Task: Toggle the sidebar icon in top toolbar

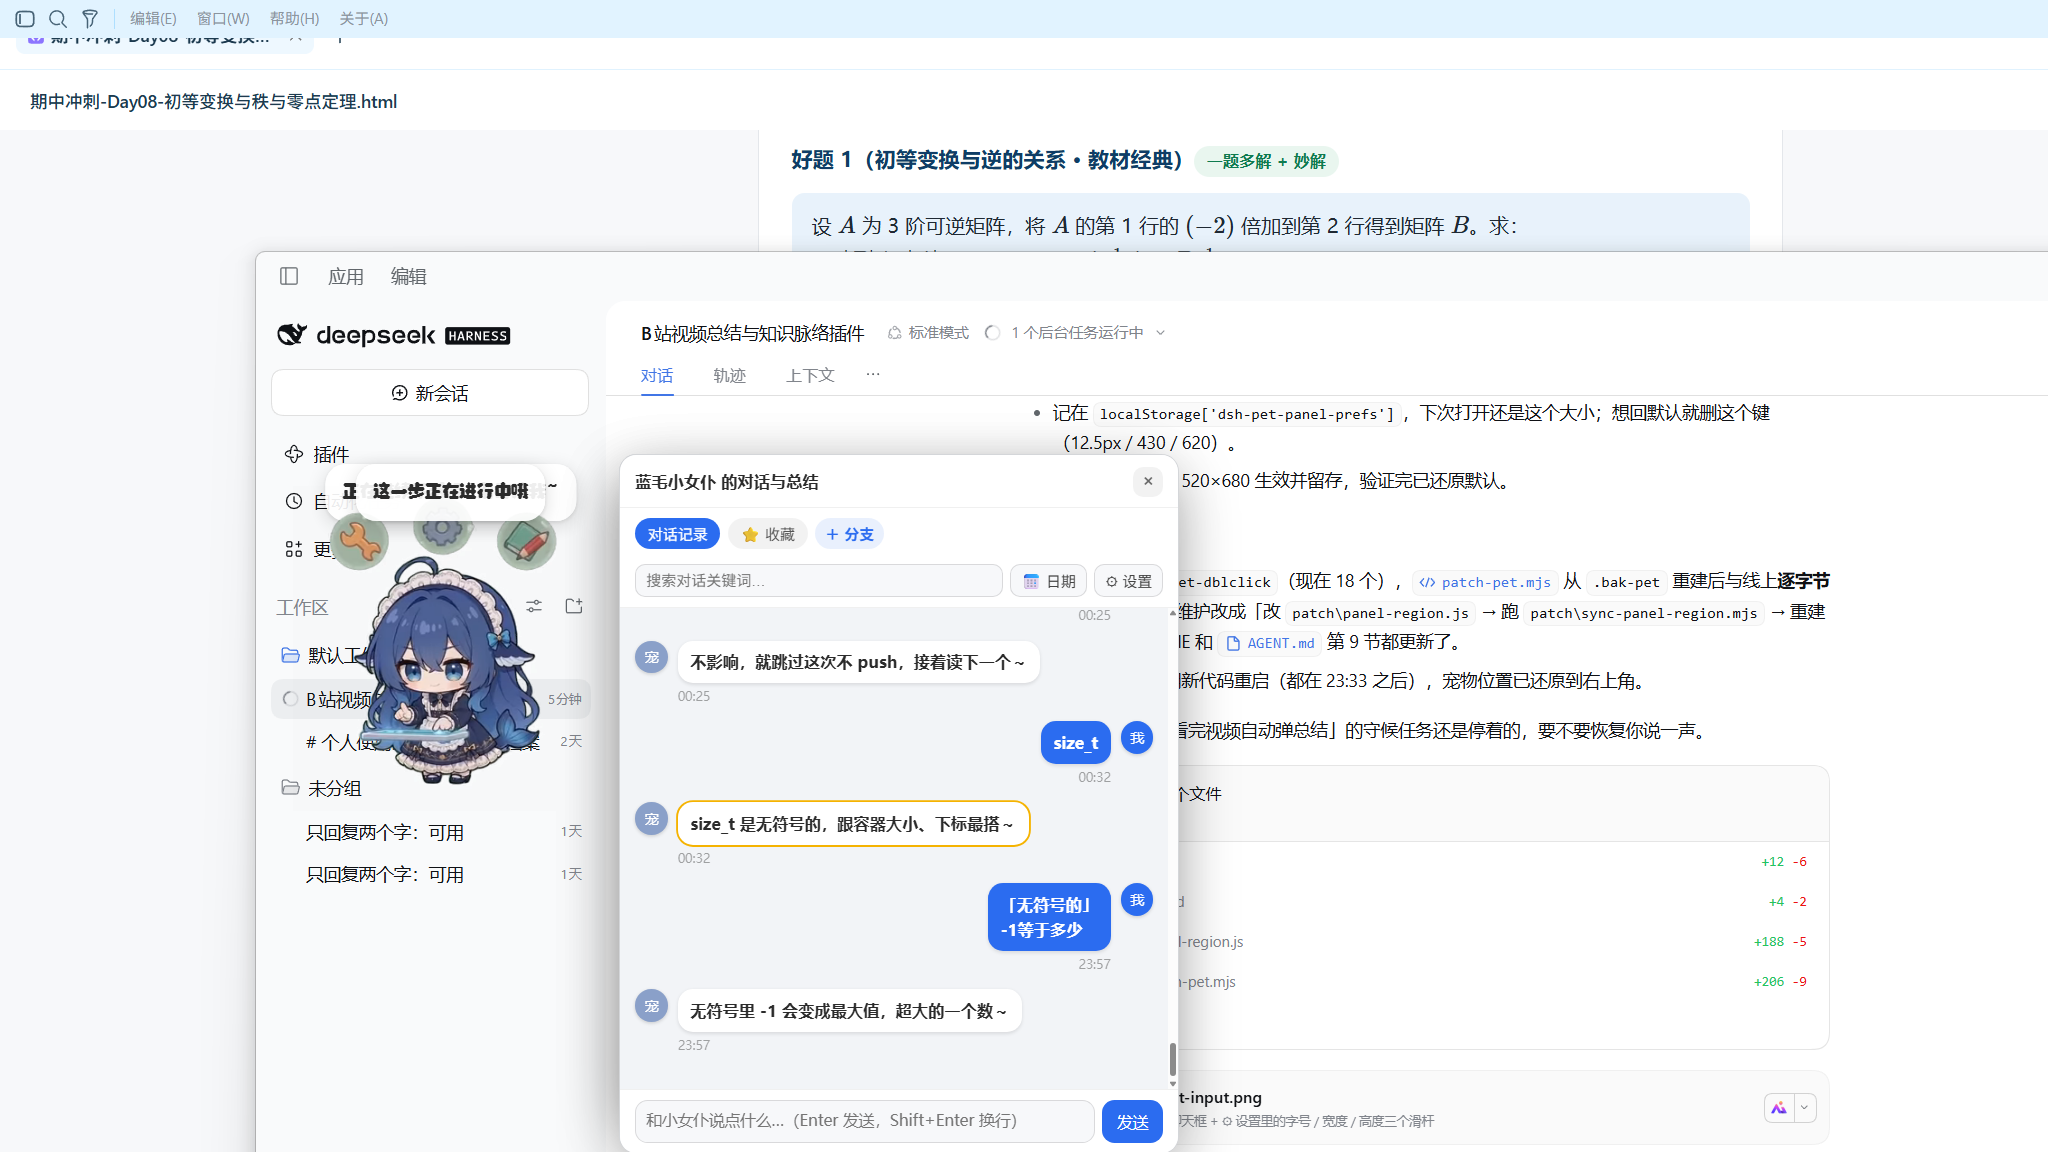Action: point(26,18)
